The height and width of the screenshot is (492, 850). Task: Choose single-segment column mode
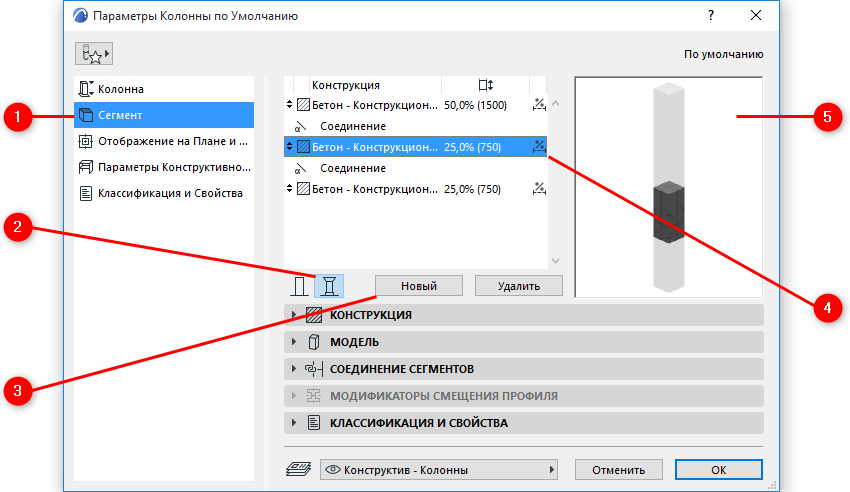[x=299, y=286]
